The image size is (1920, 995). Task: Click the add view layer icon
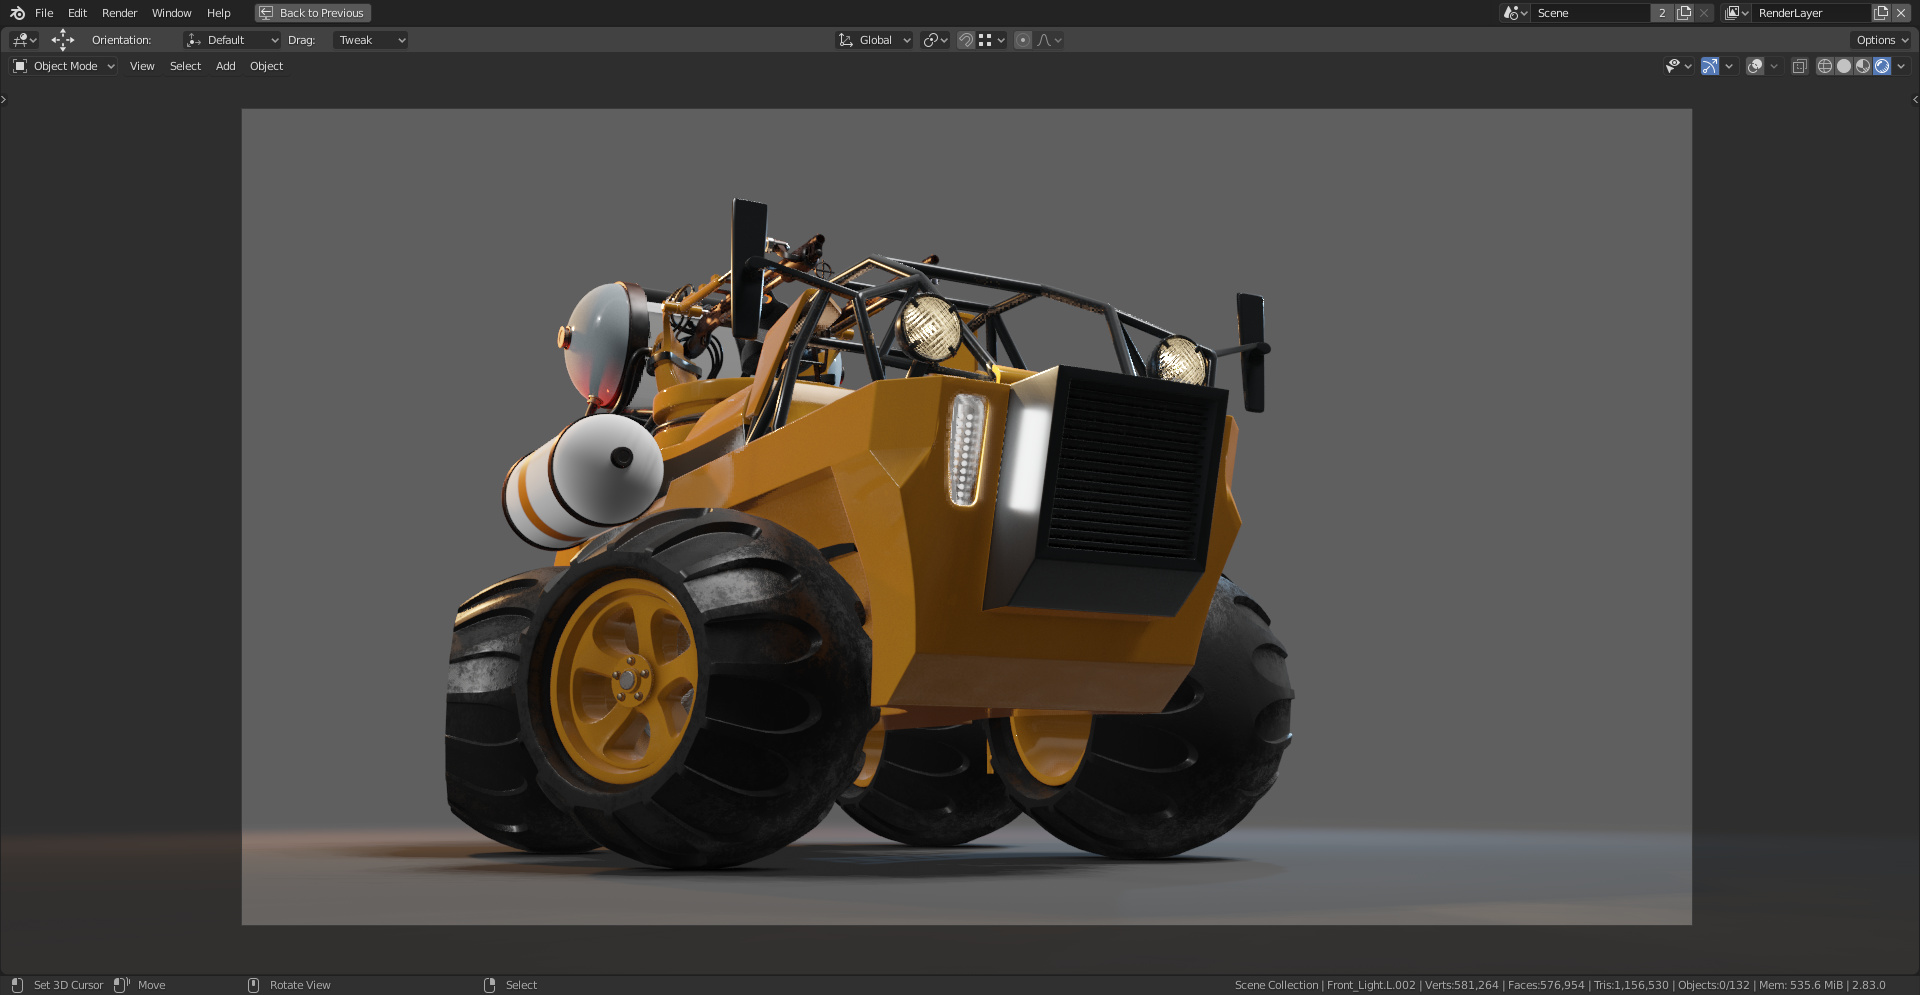coord(1881,13)
